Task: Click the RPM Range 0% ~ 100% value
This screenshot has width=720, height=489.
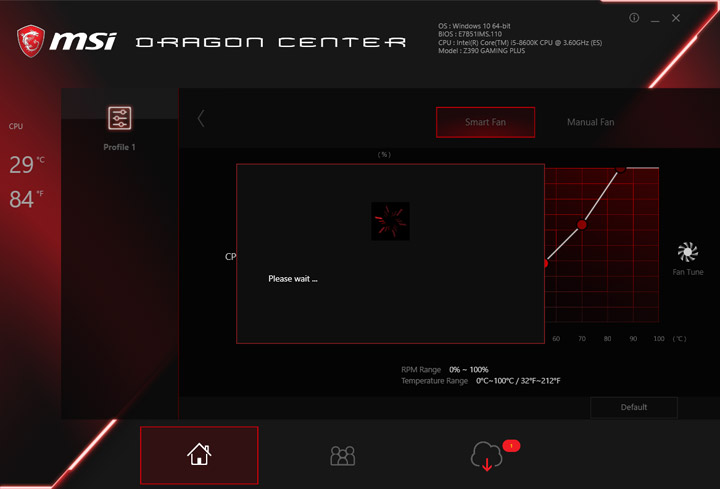Action: tap(469, 370)
